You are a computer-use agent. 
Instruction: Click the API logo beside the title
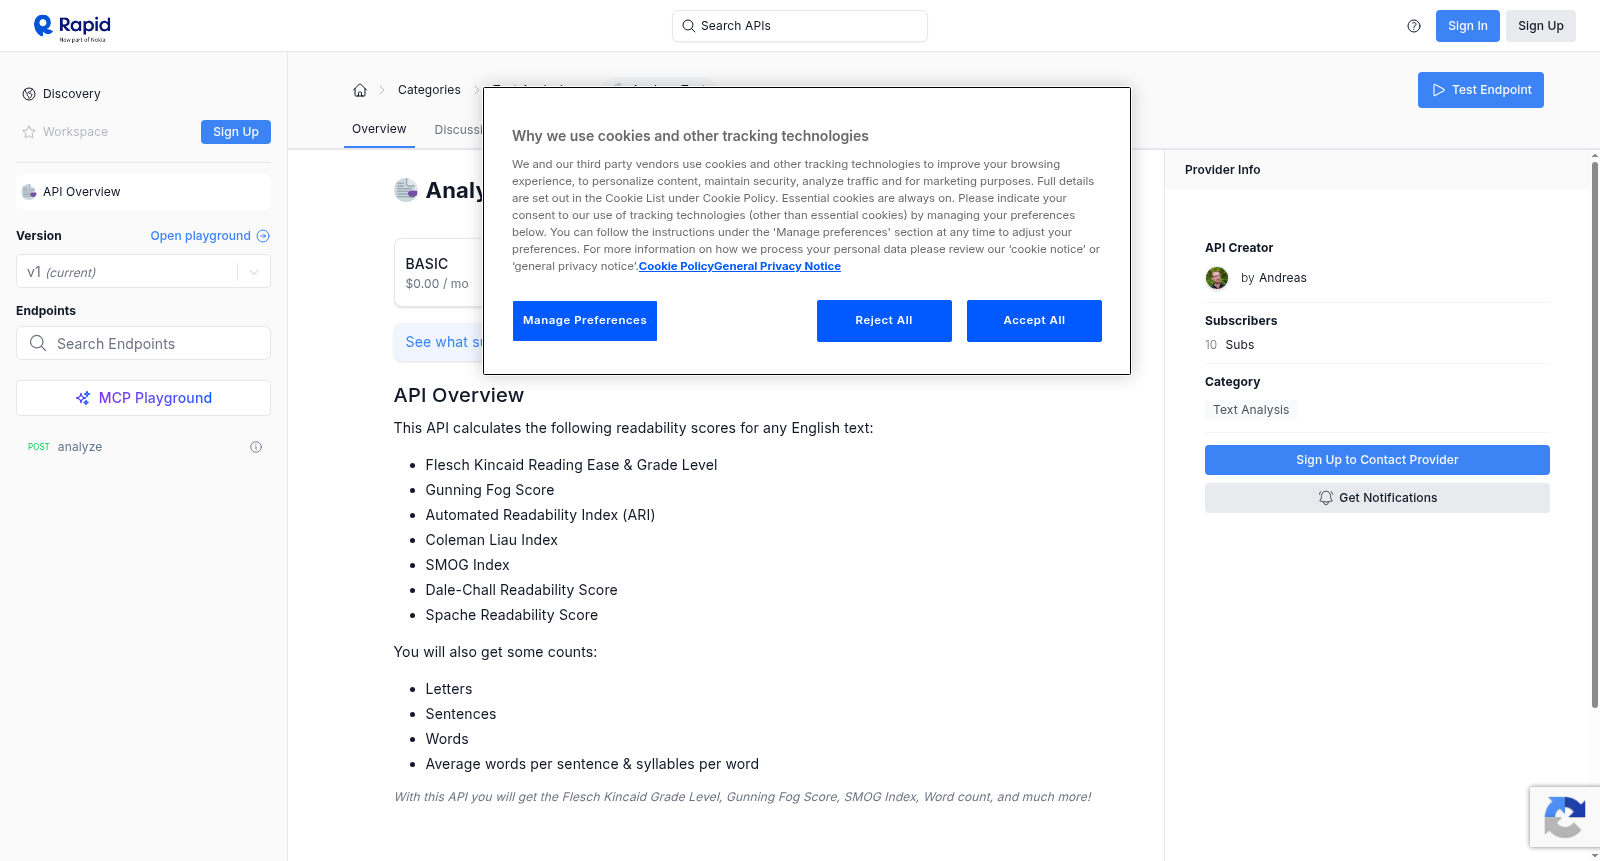(x=406, y=190)
